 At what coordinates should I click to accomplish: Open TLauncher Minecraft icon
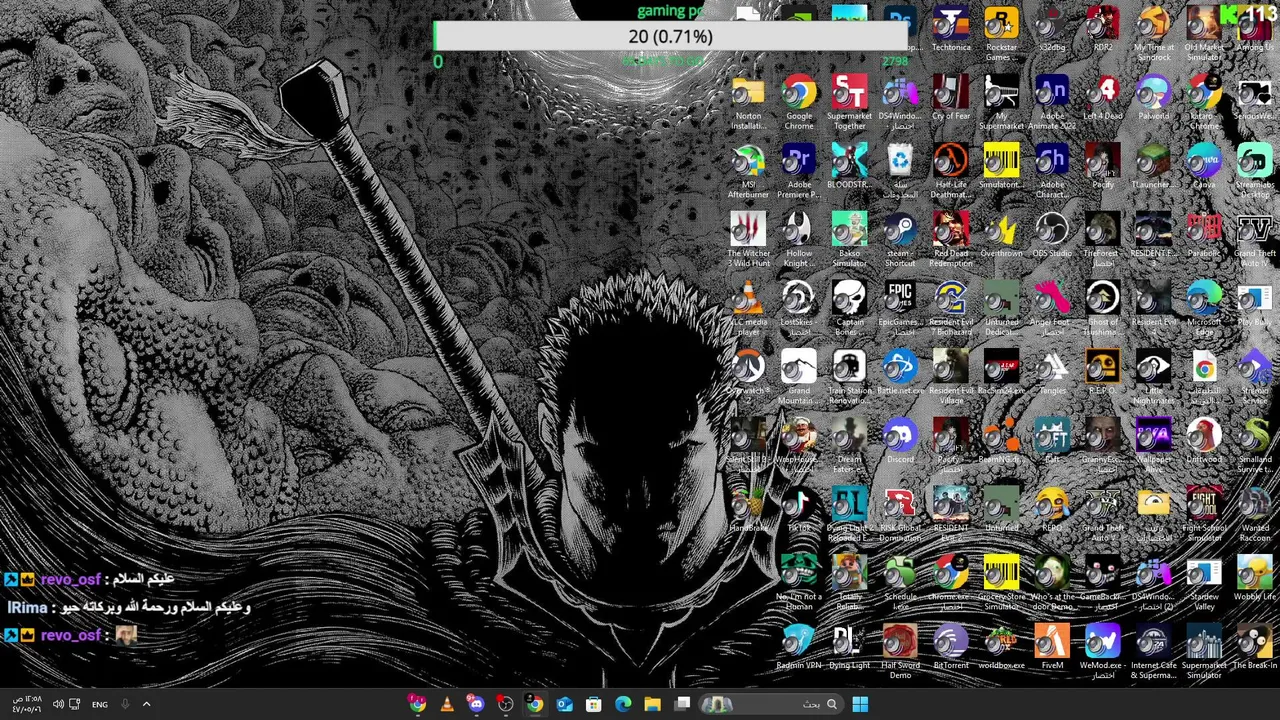1154,167
